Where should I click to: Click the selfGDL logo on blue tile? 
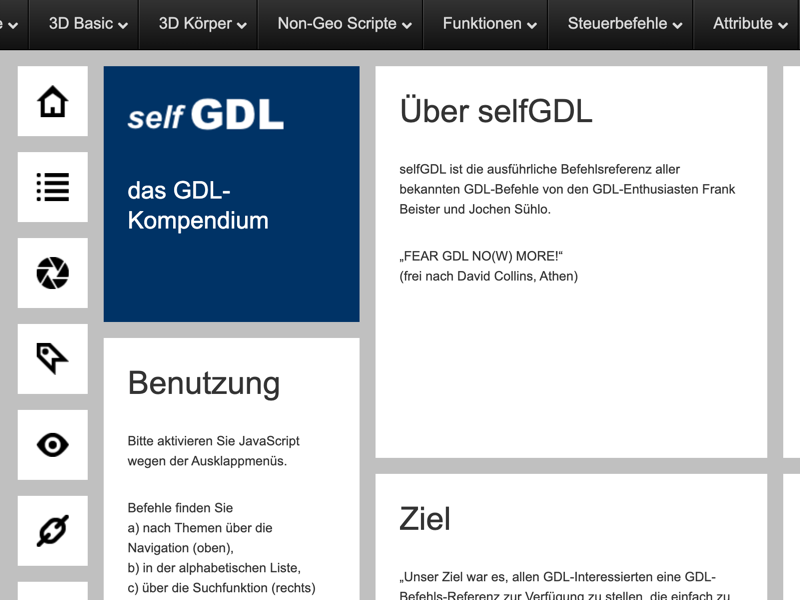[206, 115]
